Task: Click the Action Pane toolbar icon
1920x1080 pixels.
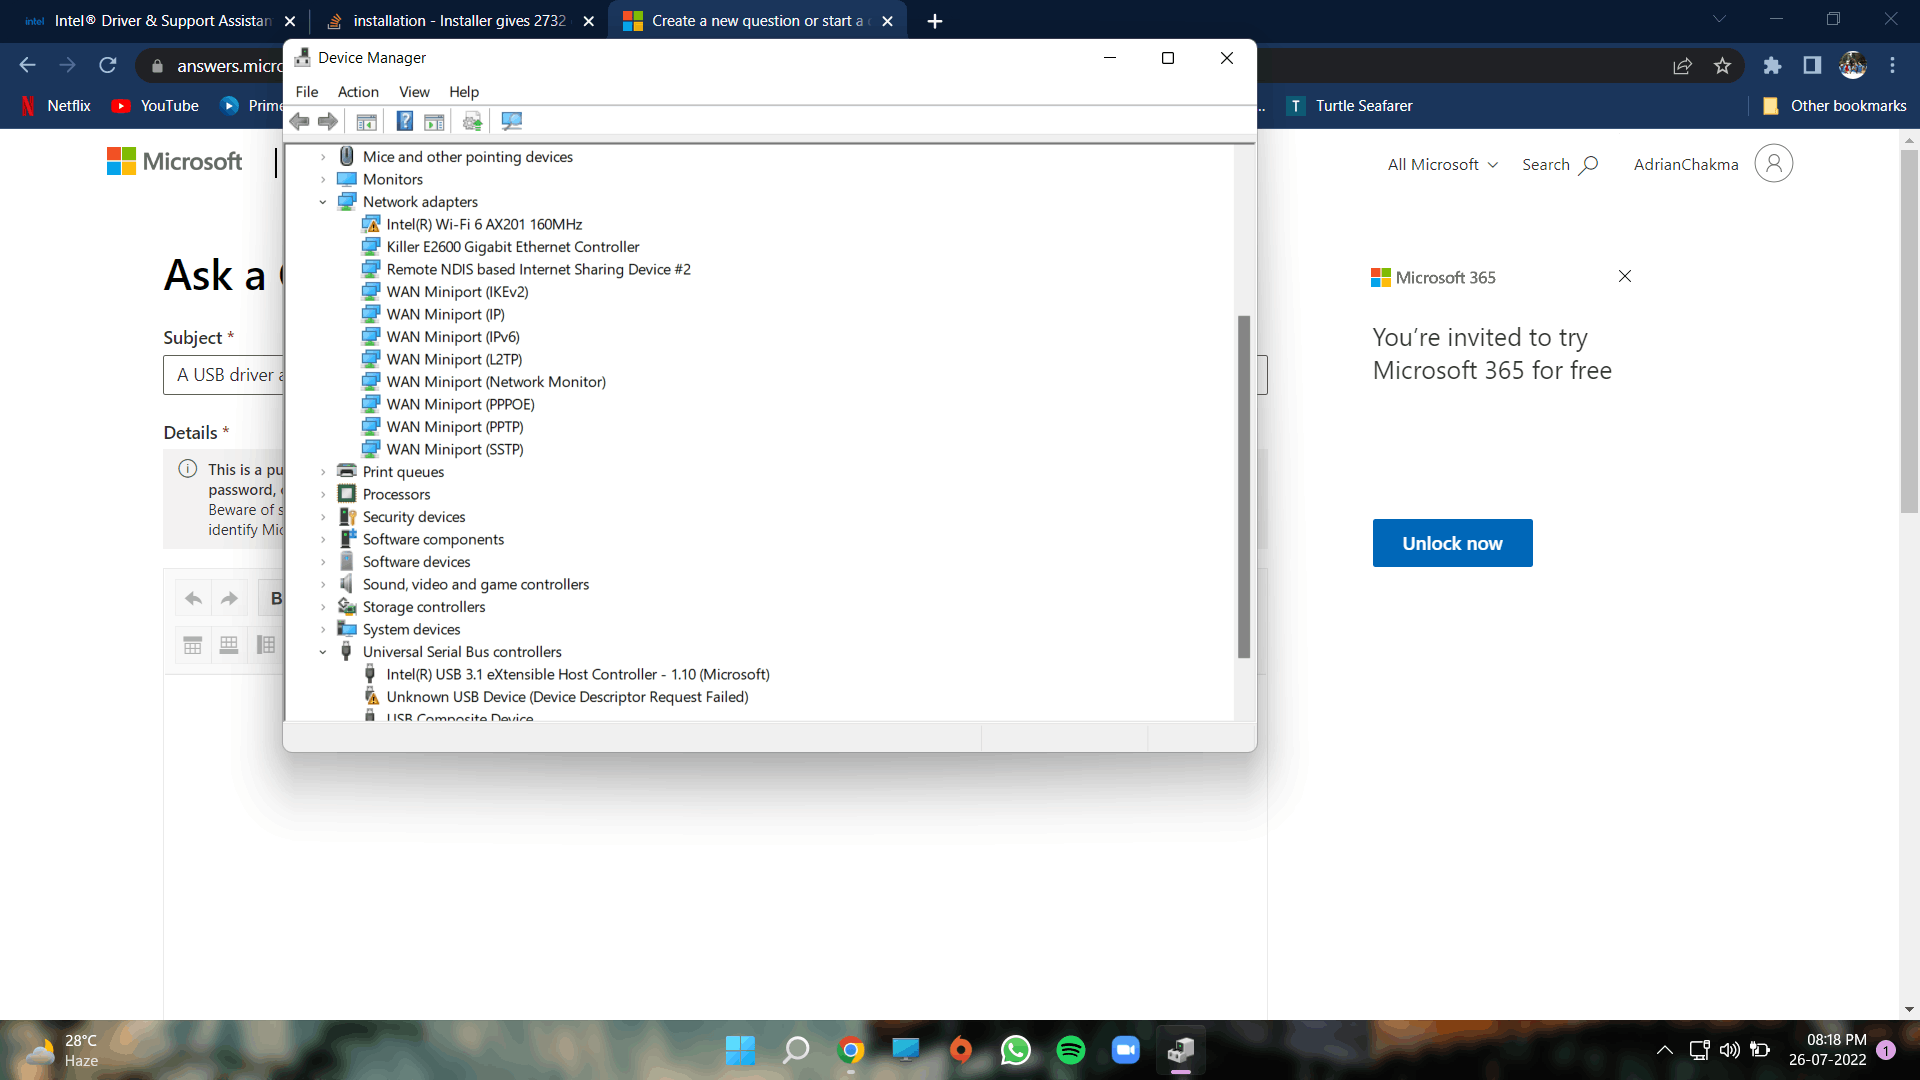Action: coord(434,121)
